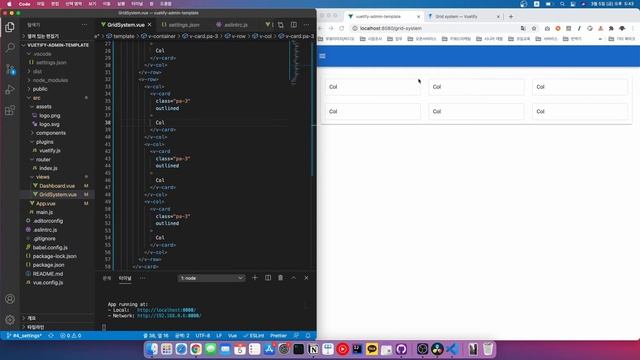
Task: Go forward in Chrome
Action: point(331,28)
